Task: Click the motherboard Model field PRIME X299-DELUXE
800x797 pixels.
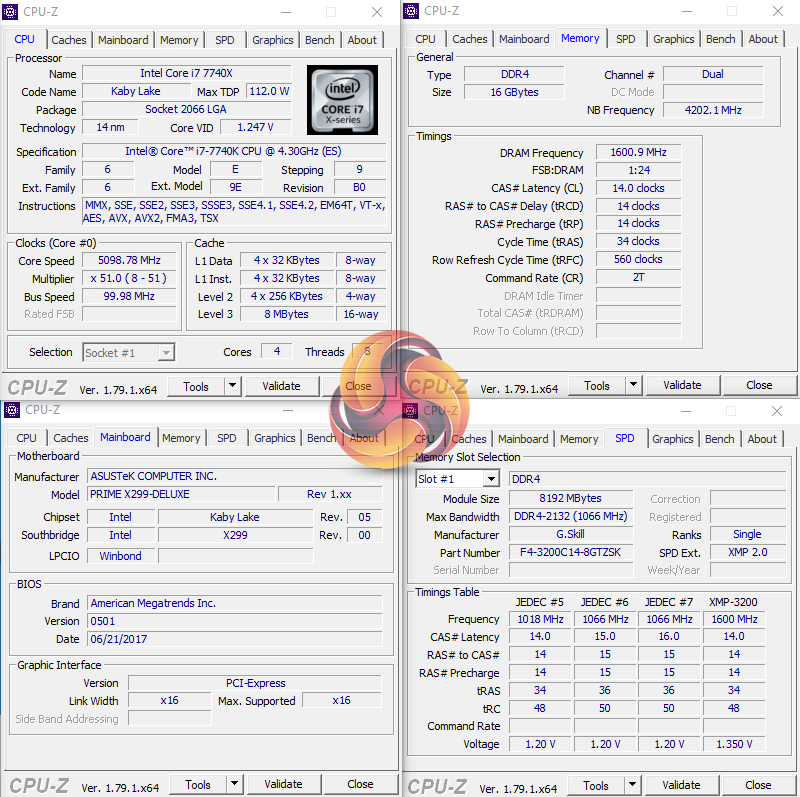Action: pos(181,494)
